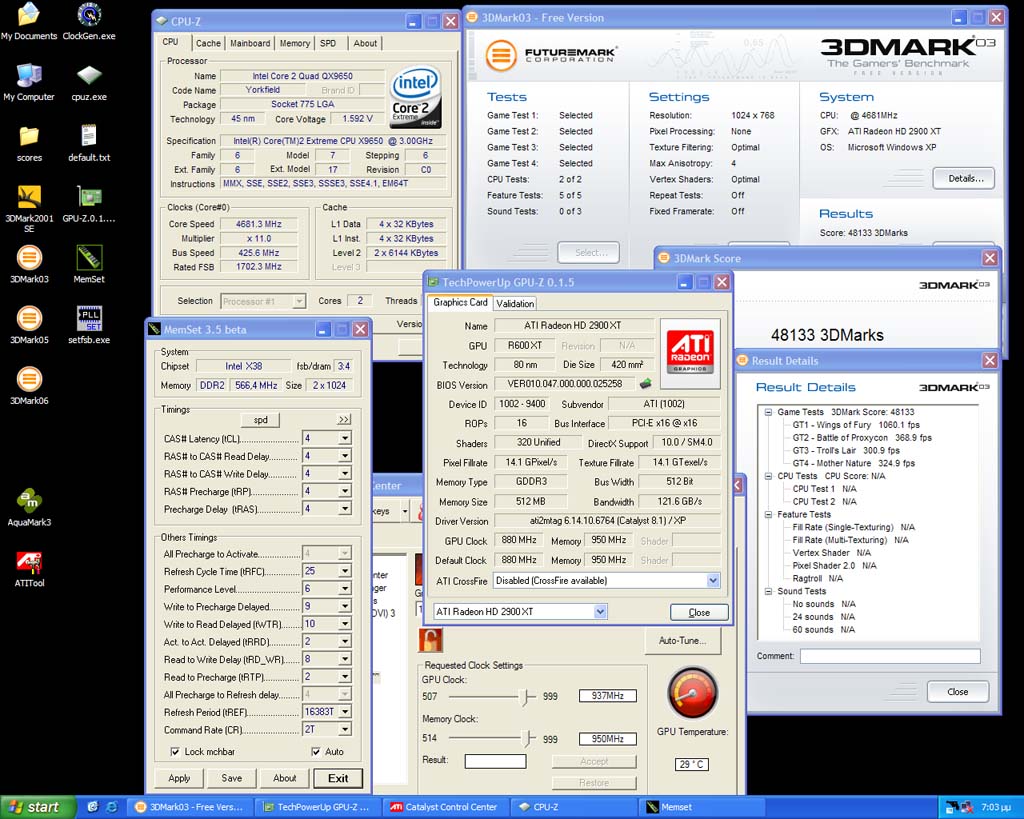Switch to the SPD tab in CPU-Z

[328, 43]
